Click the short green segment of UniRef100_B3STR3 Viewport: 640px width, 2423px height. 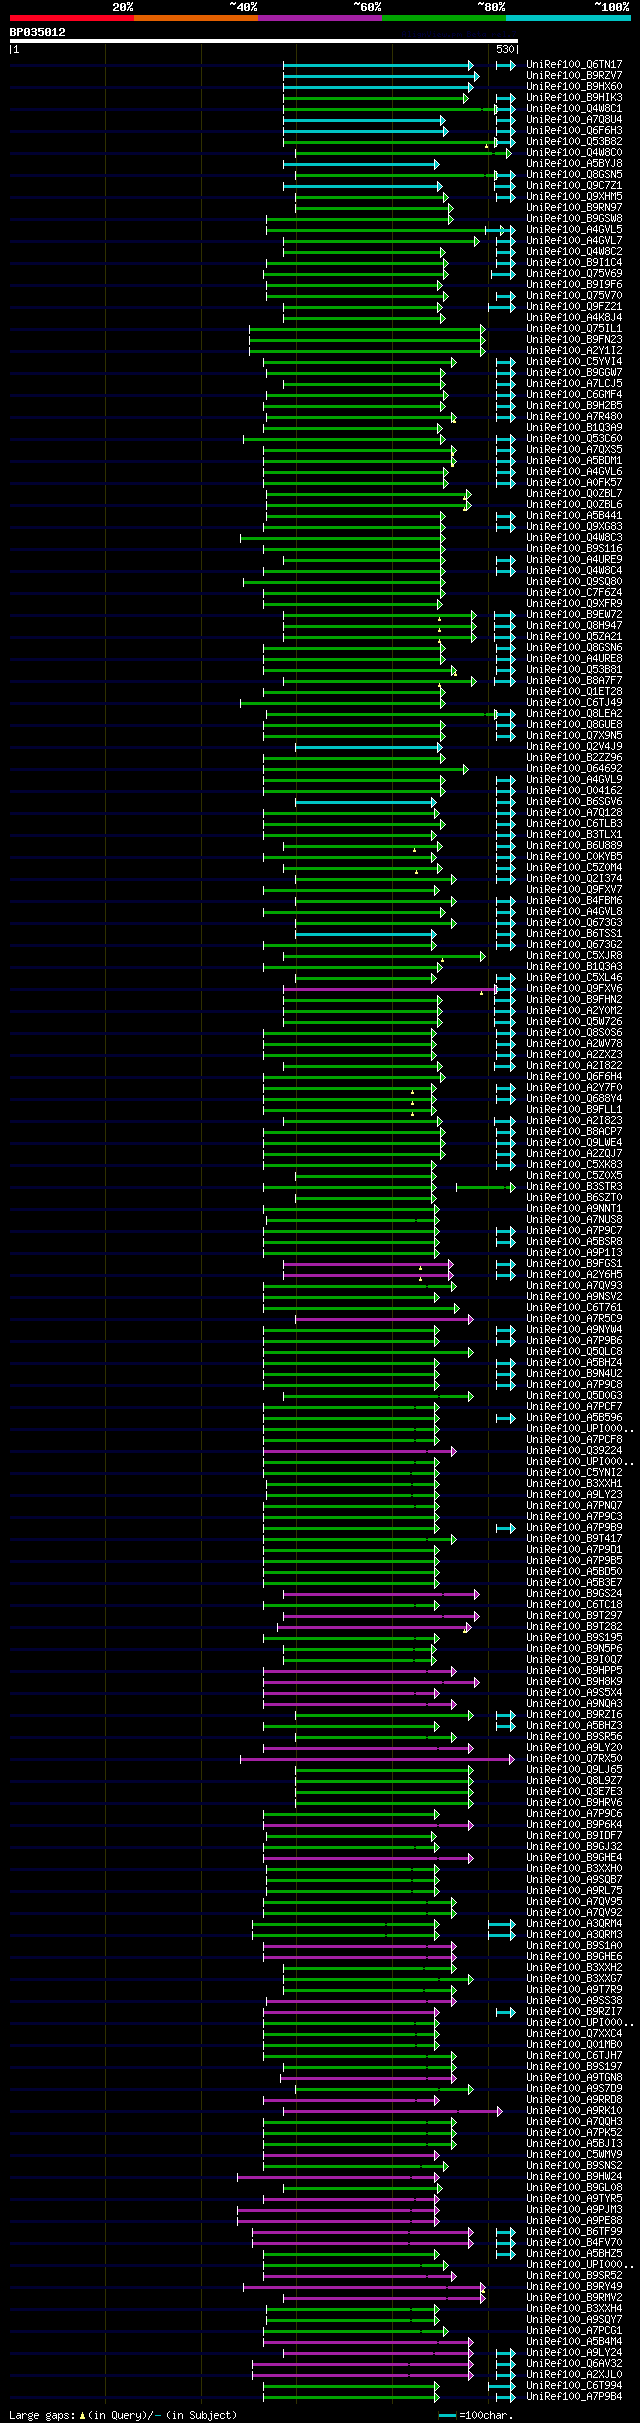click(486, 1187)
